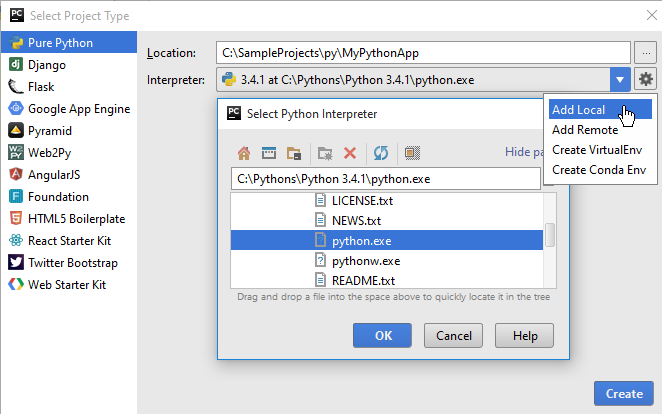Go to Home directory in file chooser

[244, 153]
